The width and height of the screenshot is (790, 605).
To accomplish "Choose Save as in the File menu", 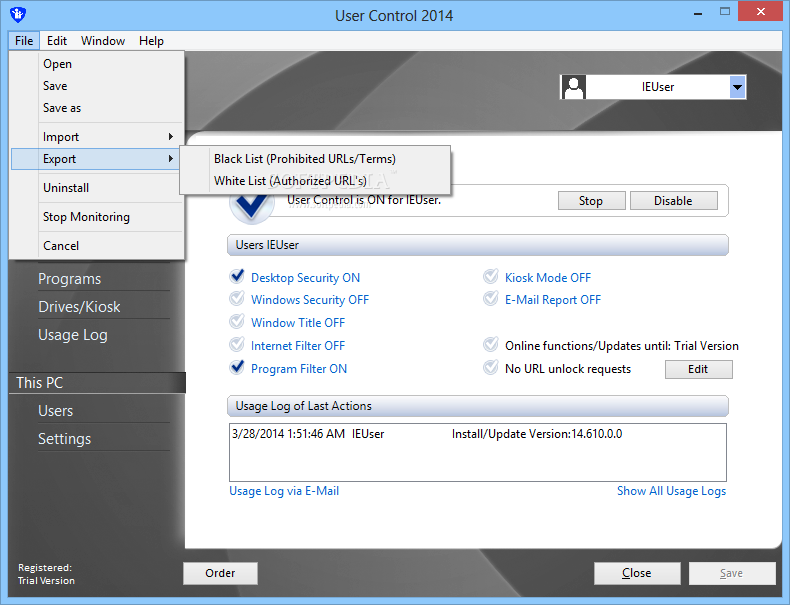I will pos(97,108).
